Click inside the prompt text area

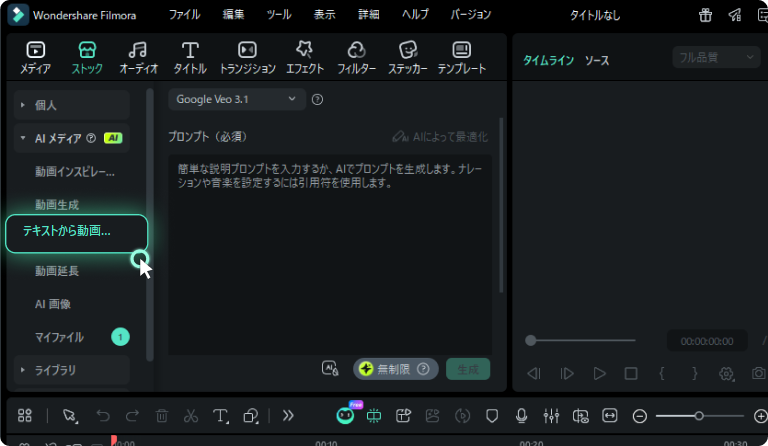[330, 255]
